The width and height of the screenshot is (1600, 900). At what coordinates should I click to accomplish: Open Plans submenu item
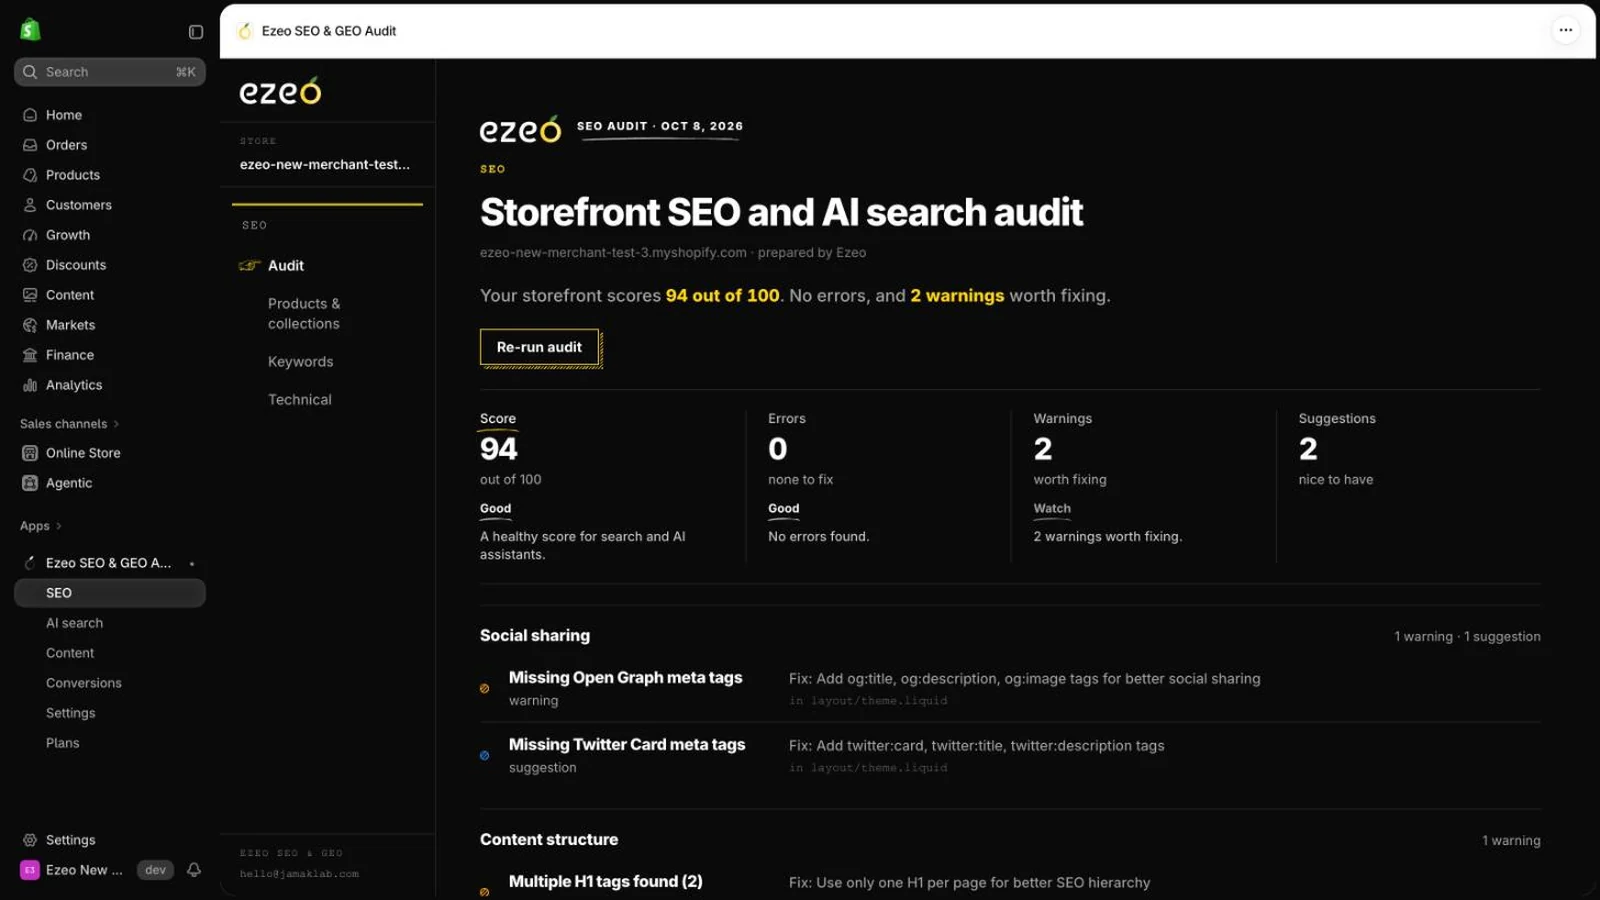pos(62,743)
